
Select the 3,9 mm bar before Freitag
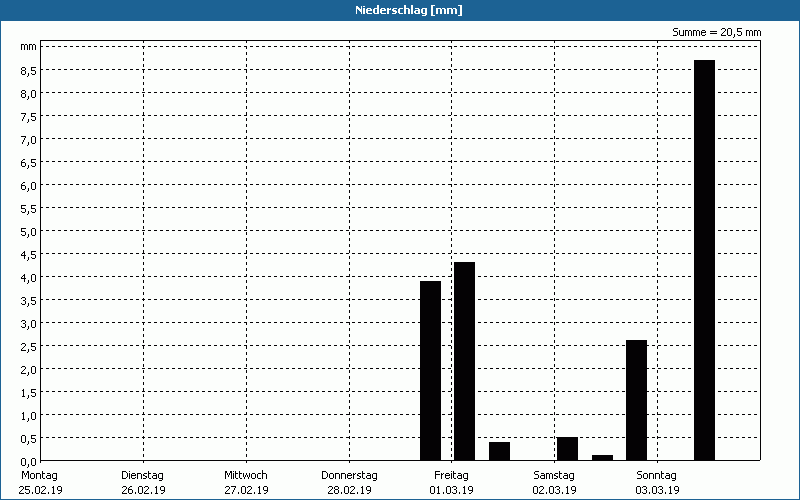tap(430, 371)
